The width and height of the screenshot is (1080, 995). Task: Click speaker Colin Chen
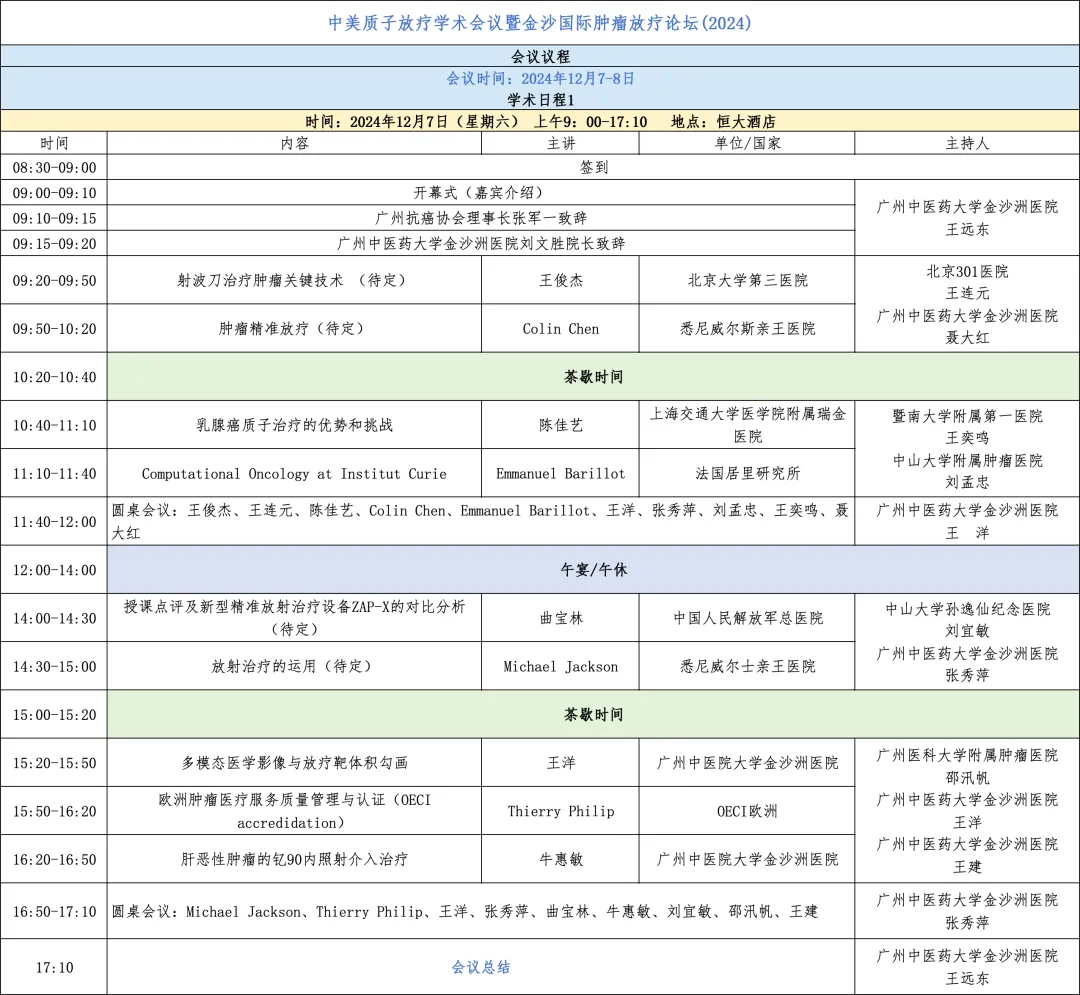[561, 328]
